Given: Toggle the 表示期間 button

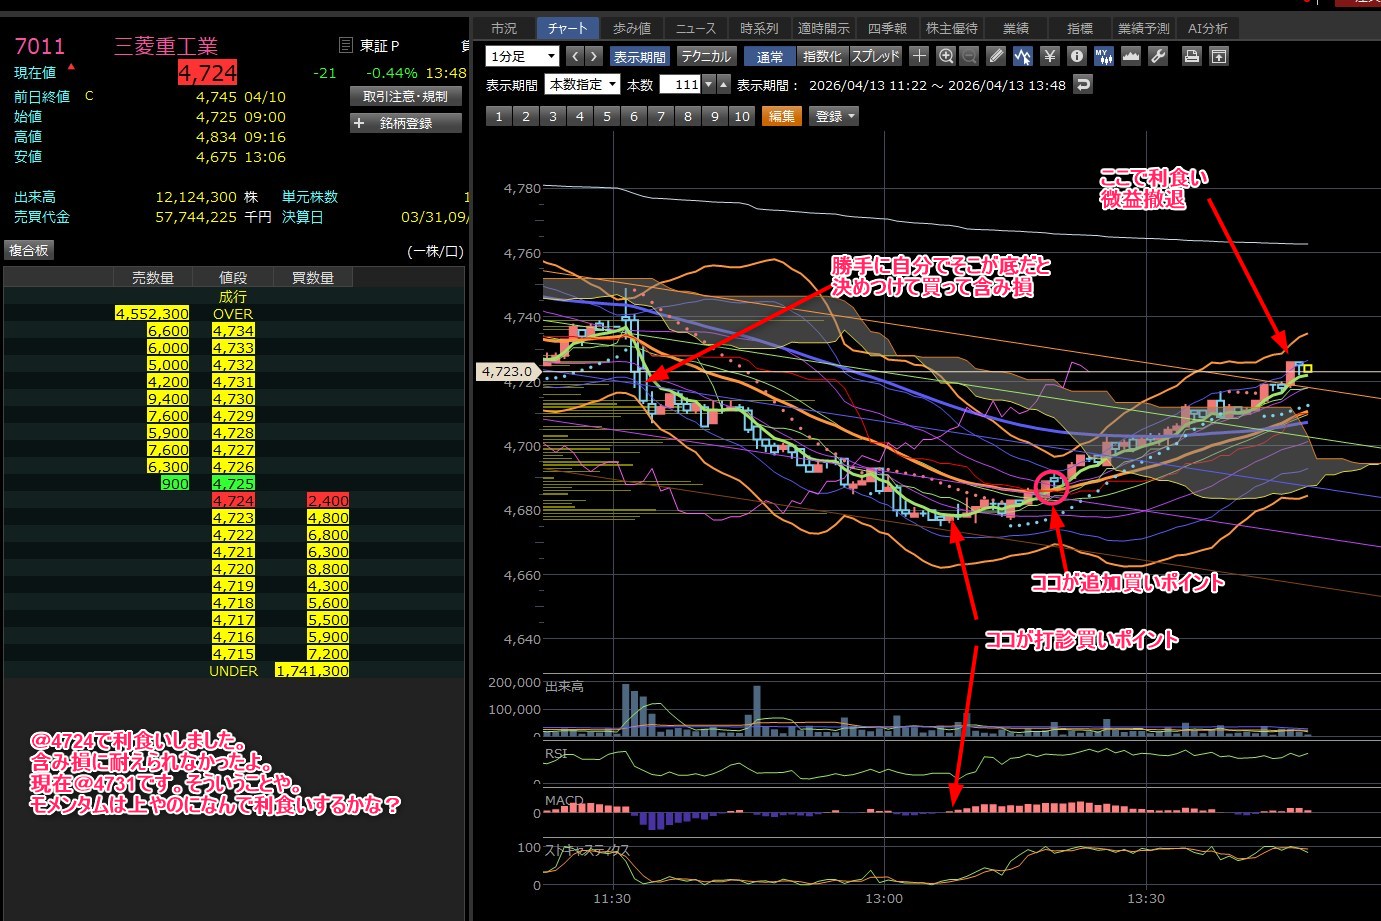Looking at the screenshot, I should 639,57.
